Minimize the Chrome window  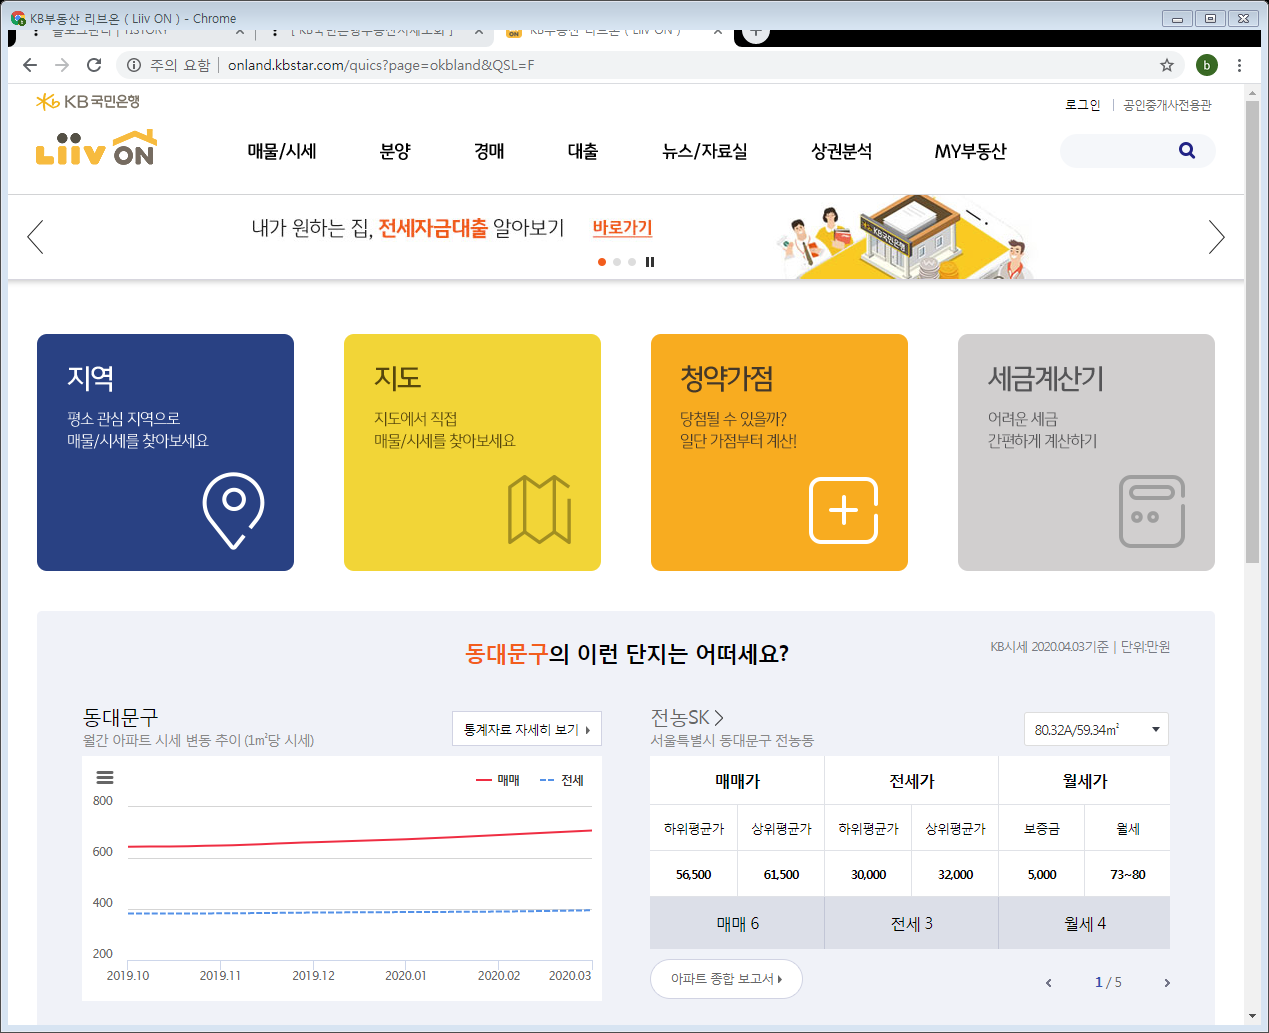coord(1177,18)
